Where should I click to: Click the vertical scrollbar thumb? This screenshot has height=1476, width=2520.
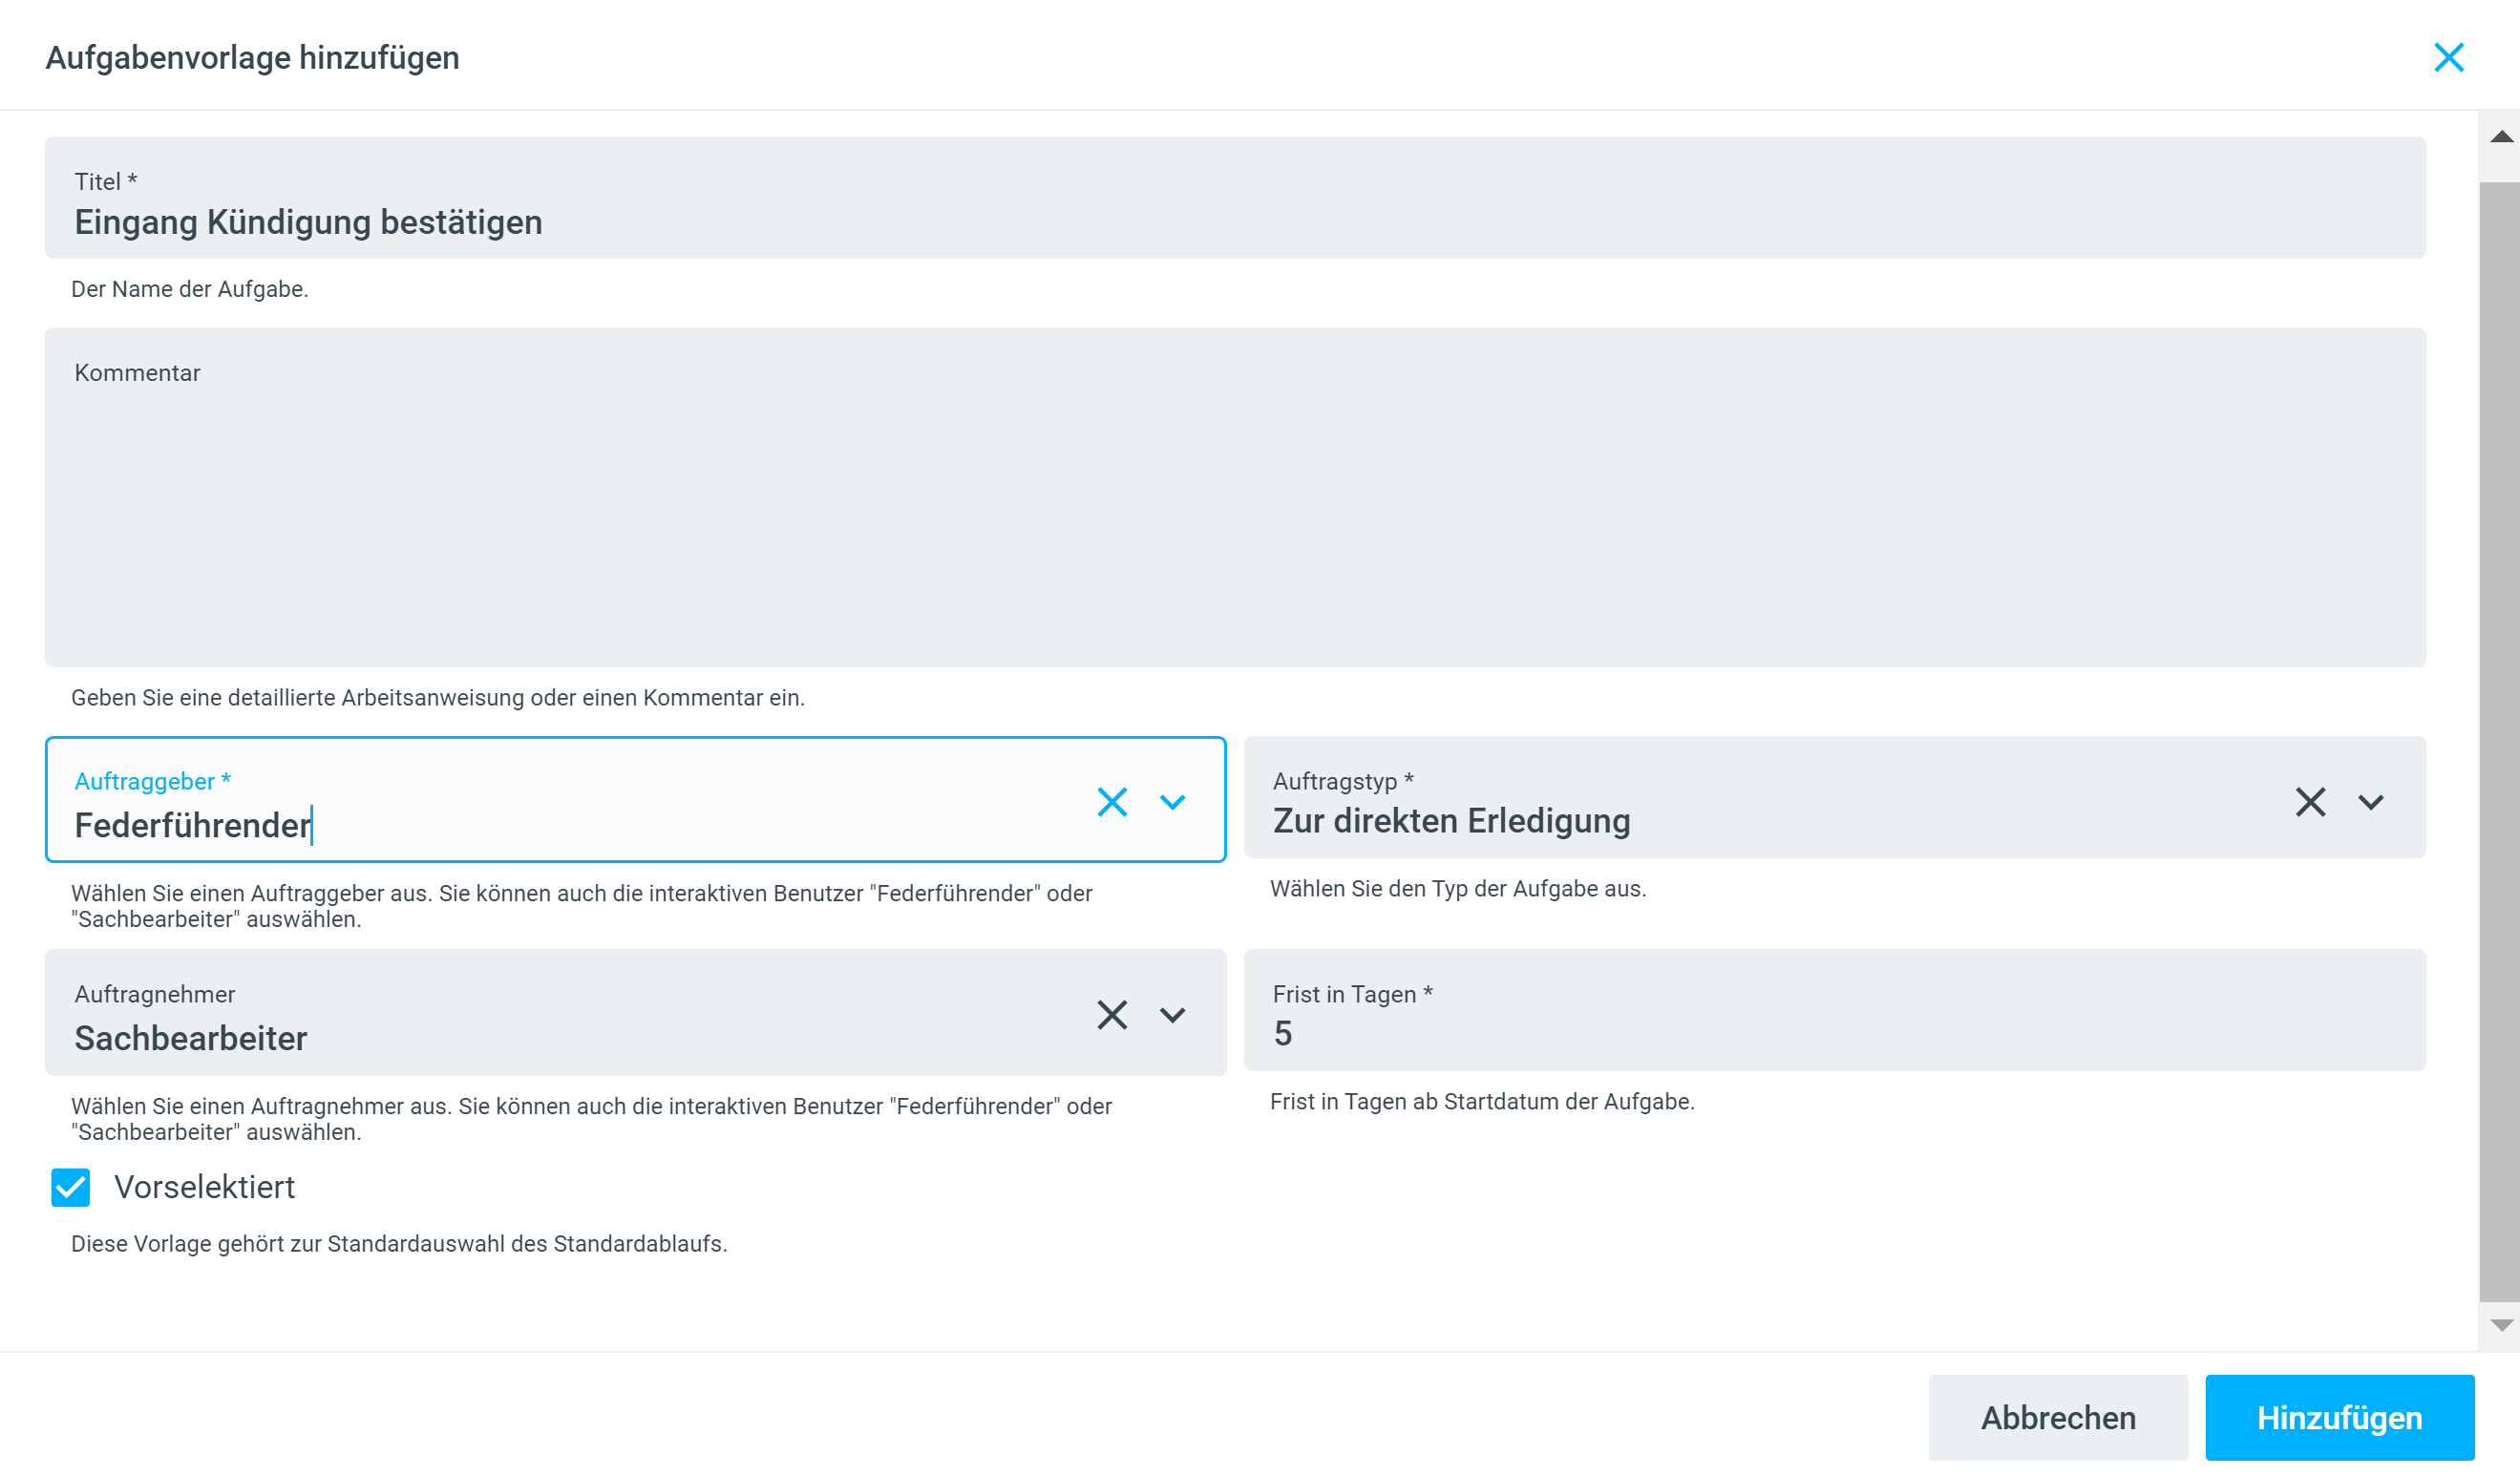pos(2499,740)
